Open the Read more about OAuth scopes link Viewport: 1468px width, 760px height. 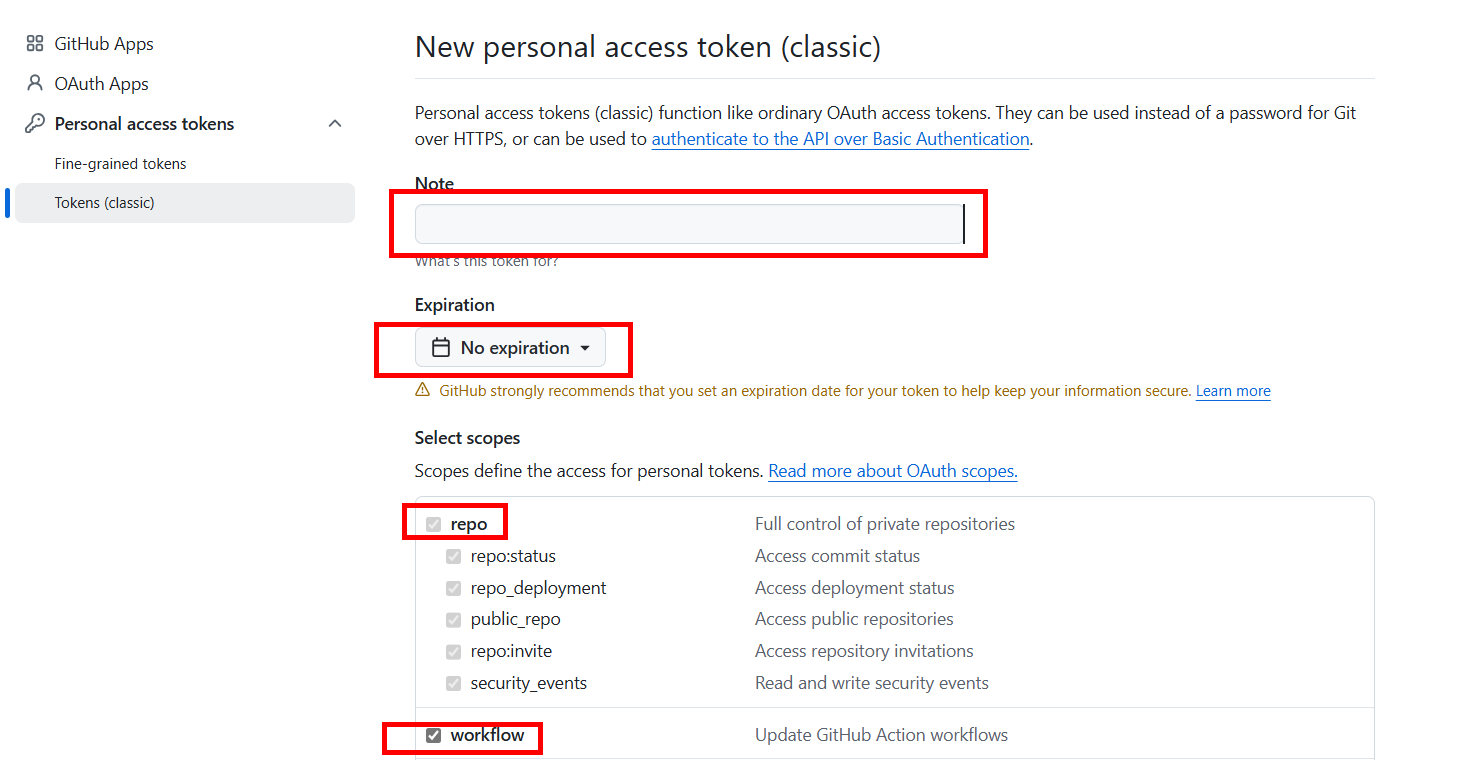click(892, 471)
